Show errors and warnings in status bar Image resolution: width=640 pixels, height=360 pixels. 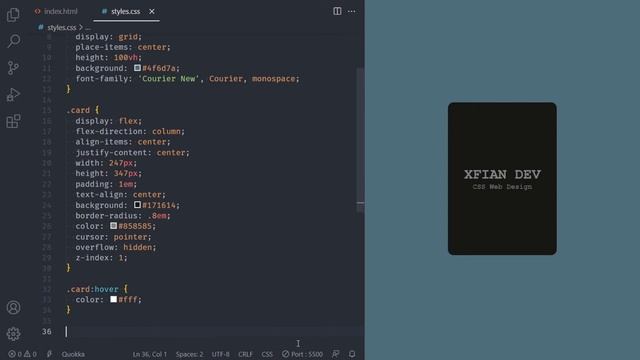[22, 354]
